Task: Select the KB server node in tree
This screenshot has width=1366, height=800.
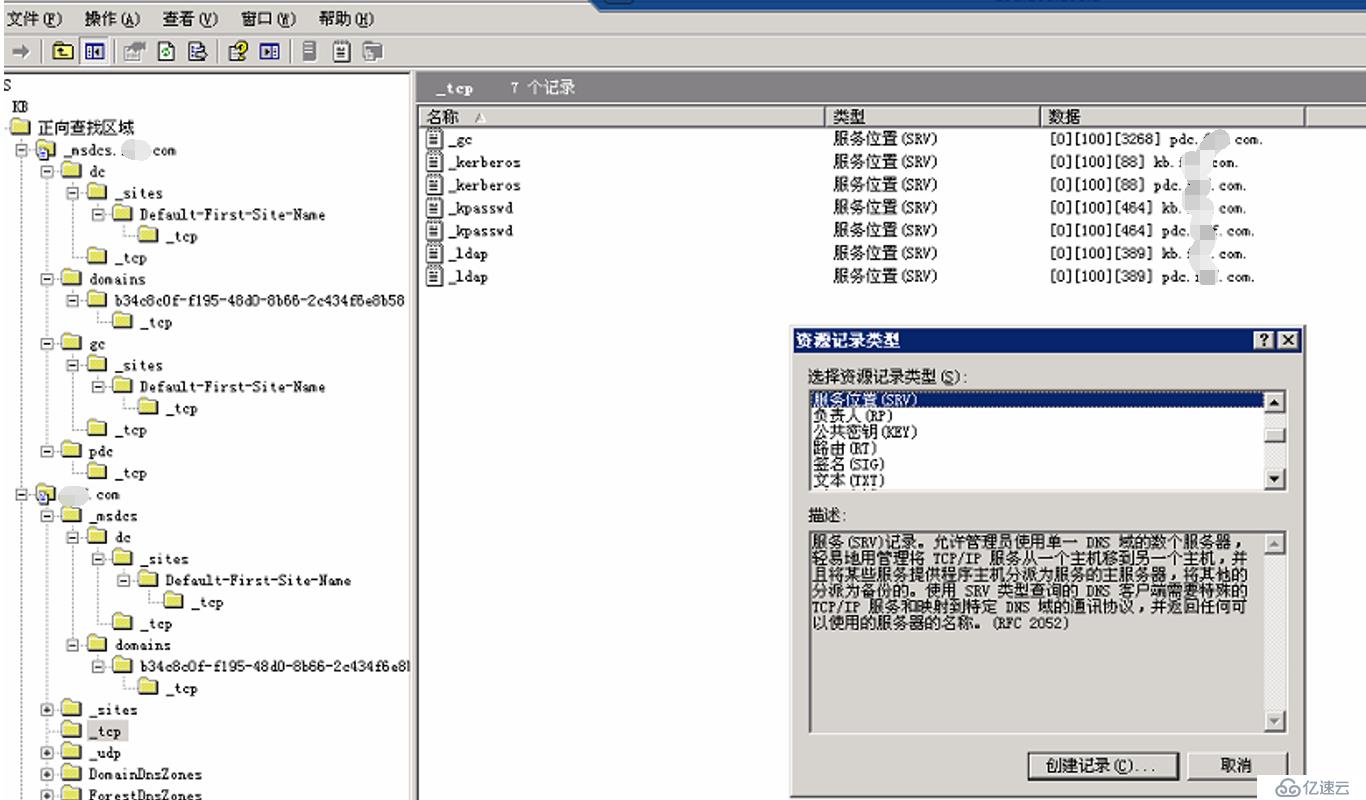Action: tap(20, 106)
